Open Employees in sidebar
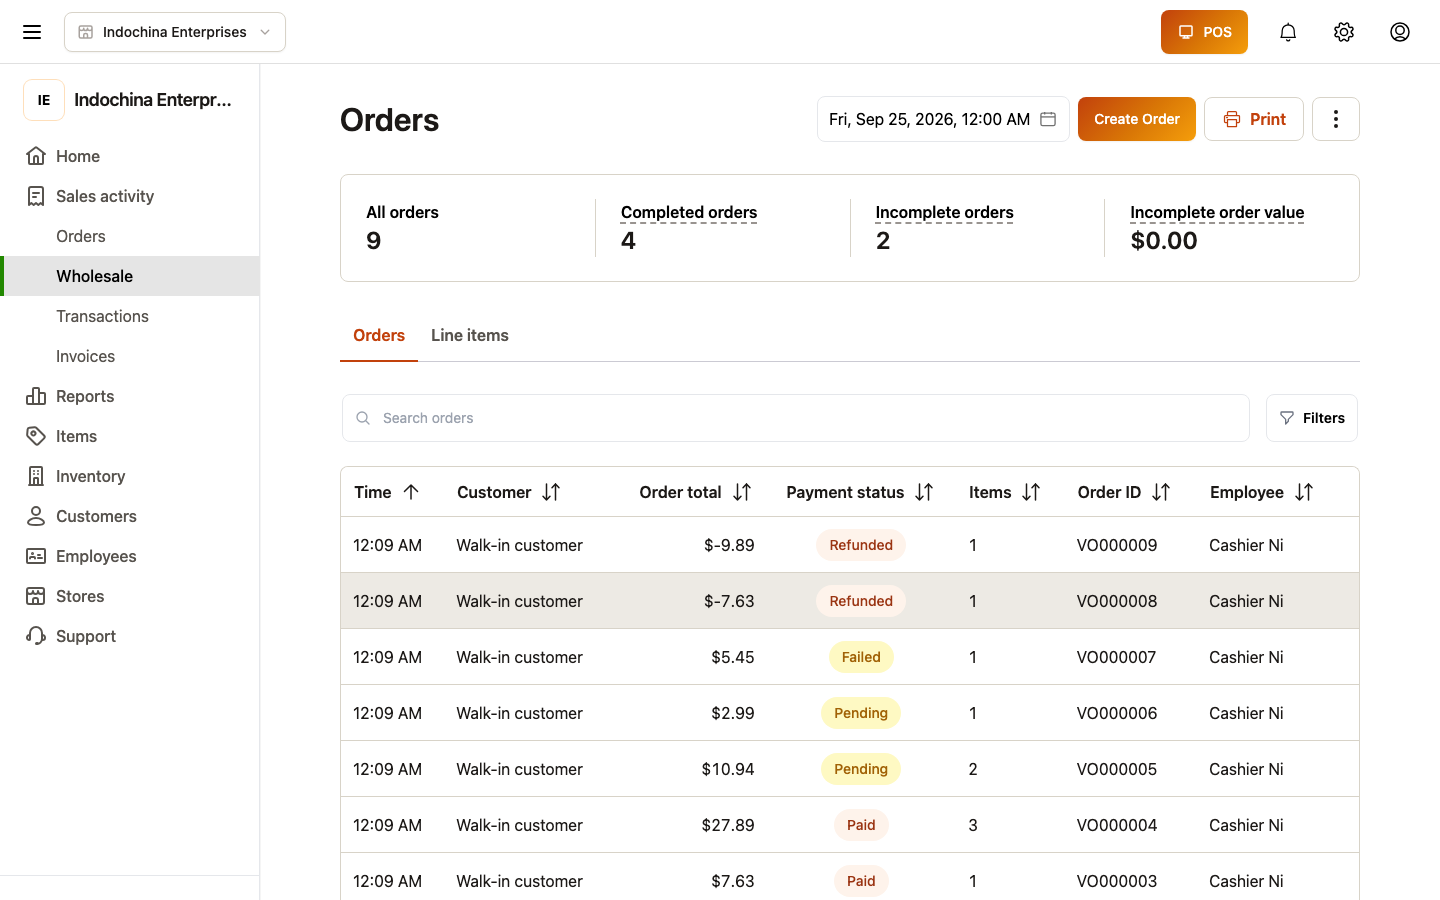The width and height of the screenshot is (1440, 900). point(130,556)
